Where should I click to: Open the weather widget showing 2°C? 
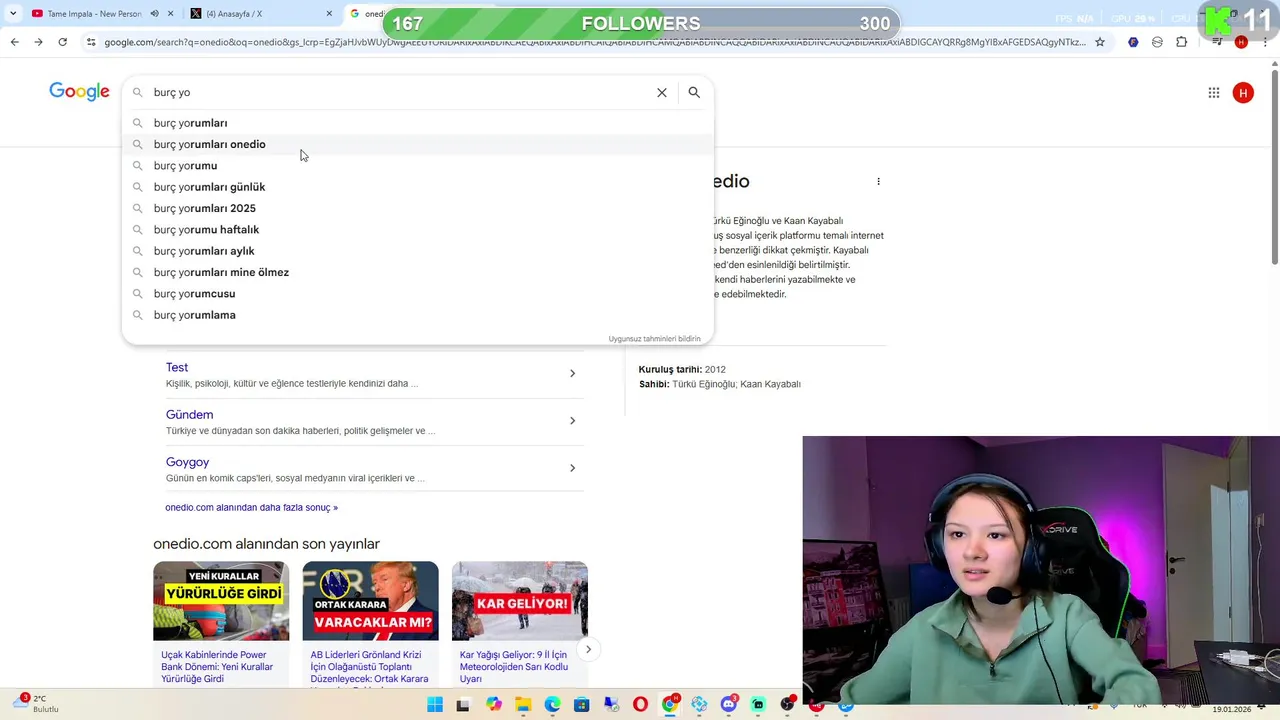click(x=37, y=704)
